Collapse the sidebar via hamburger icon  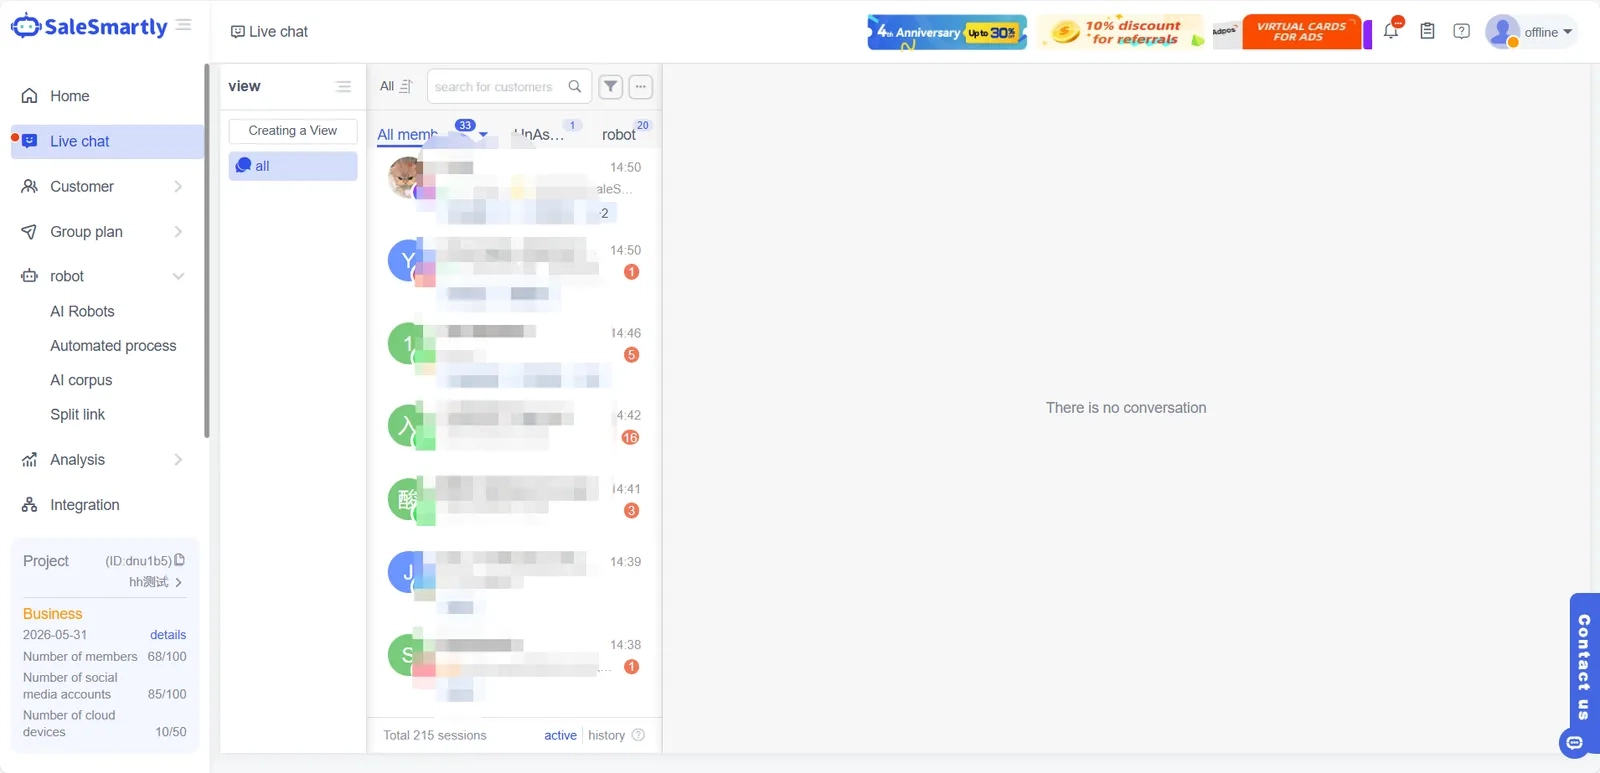tap(184, 25)
